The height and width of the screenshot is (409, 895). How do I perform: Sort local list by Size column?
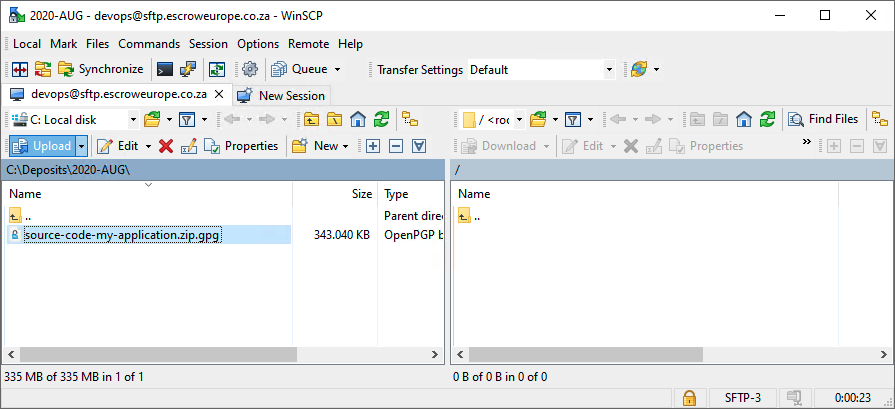coord(335,194)
